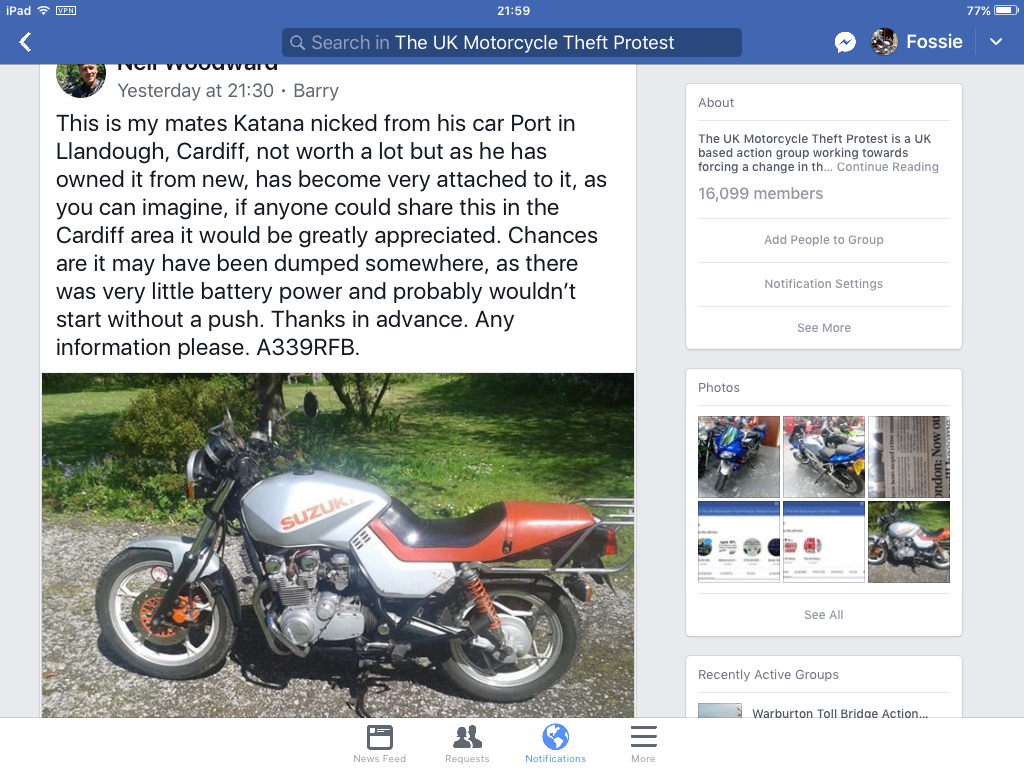Viewport: 1024px width, 768px height.
Task: Click the search magnifier icon
Action: tap(297, 43)
